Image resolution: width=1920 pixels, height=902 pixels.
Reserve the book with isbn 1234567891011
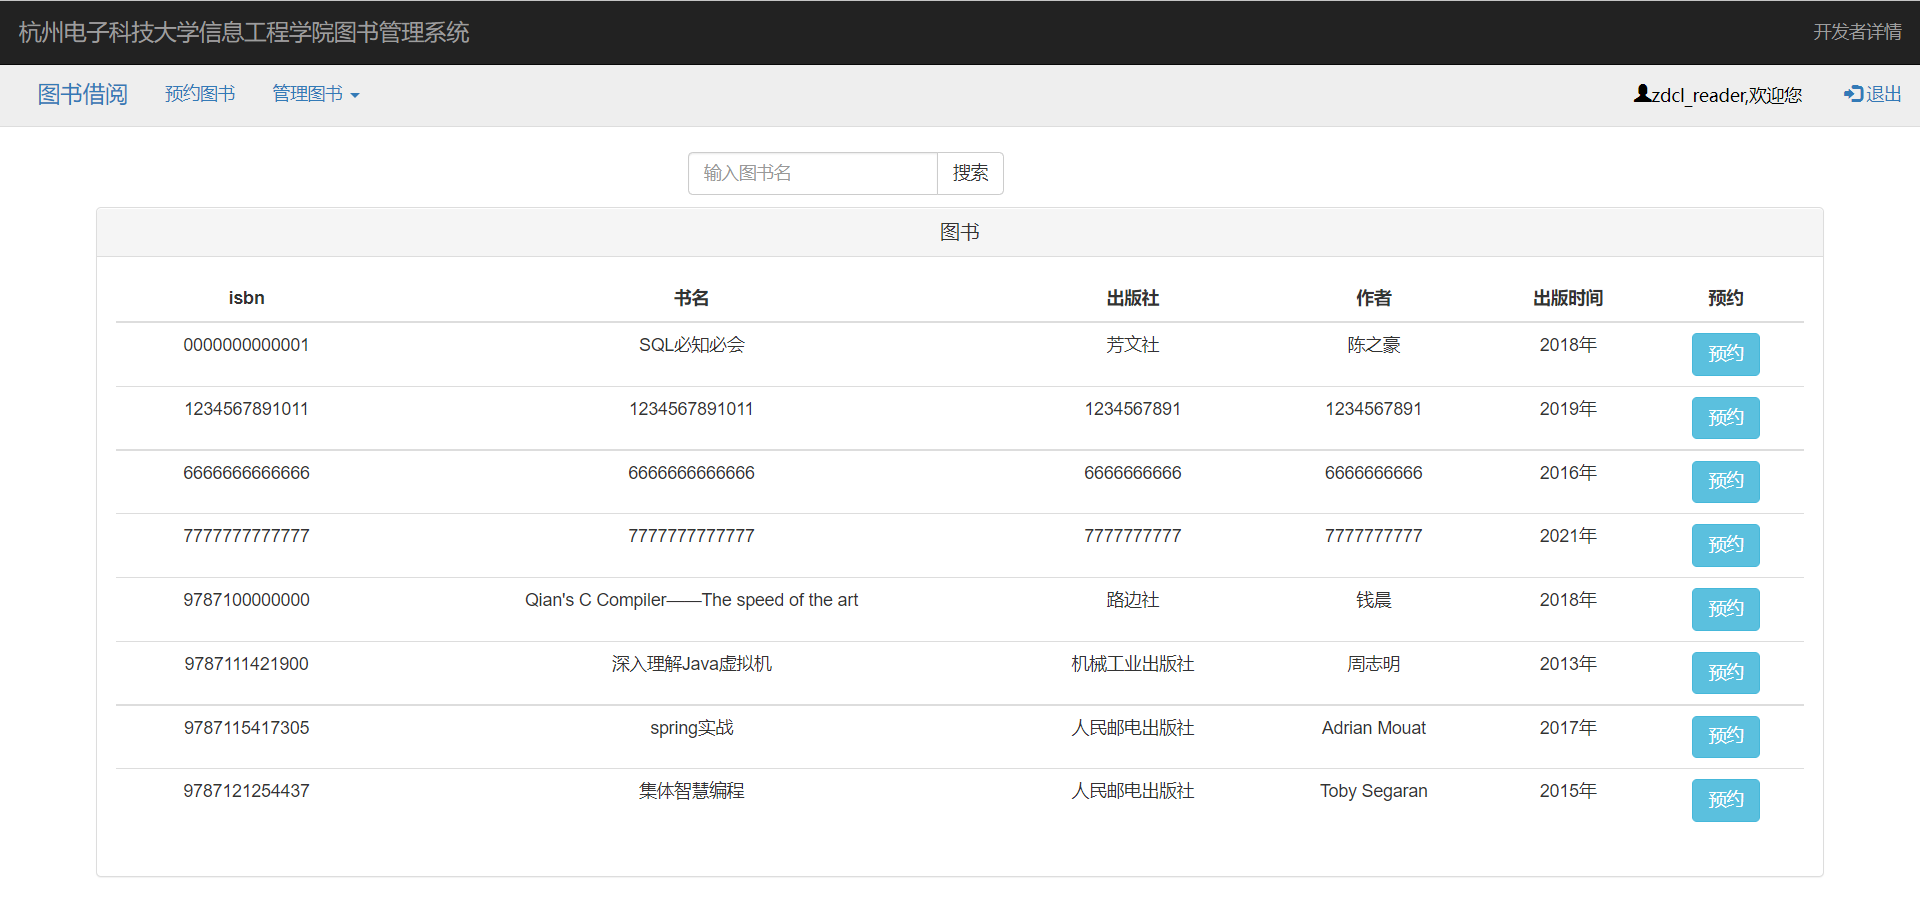point(1725,418)
